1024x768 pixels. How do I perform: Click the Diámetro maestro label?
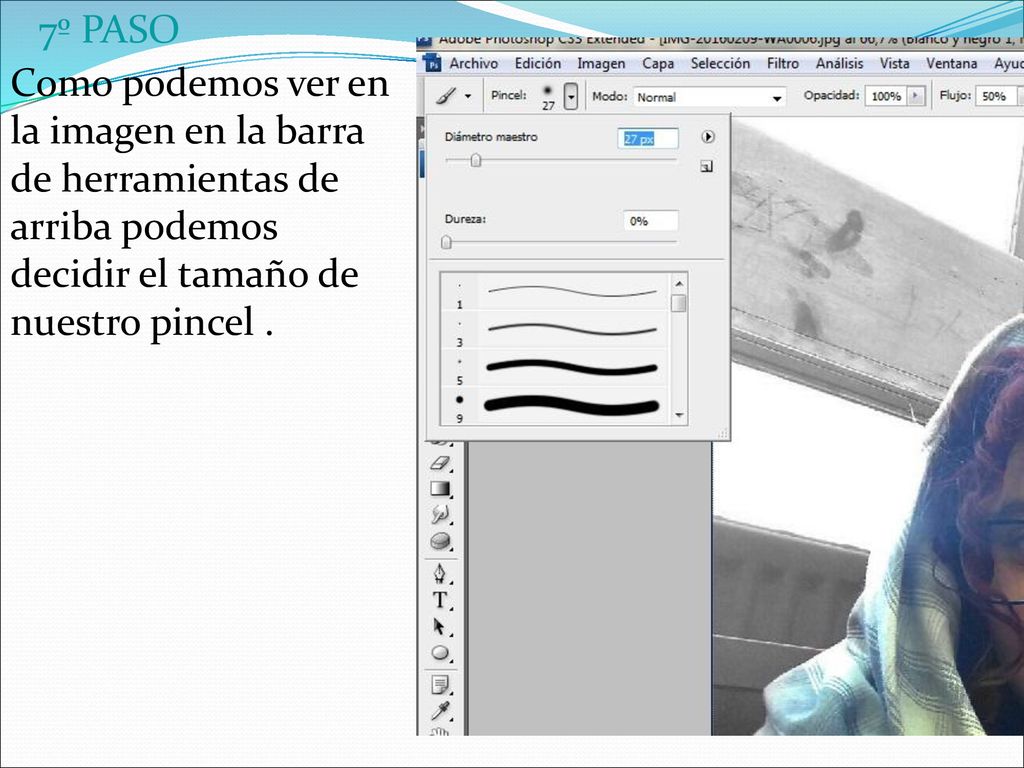pos(491,137)
